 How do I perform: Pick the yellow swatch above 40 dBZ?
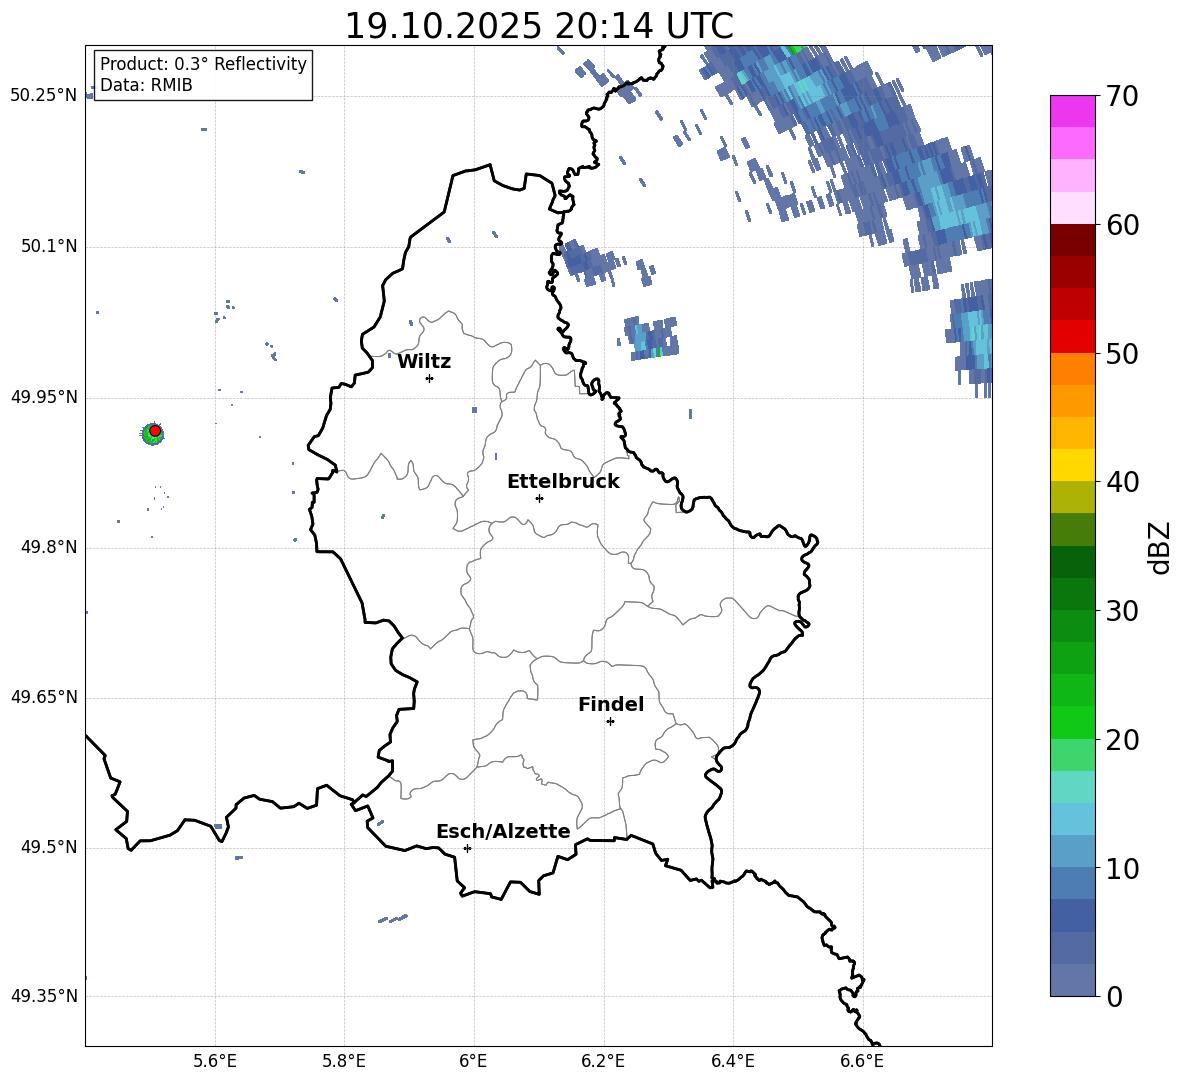1072,465
